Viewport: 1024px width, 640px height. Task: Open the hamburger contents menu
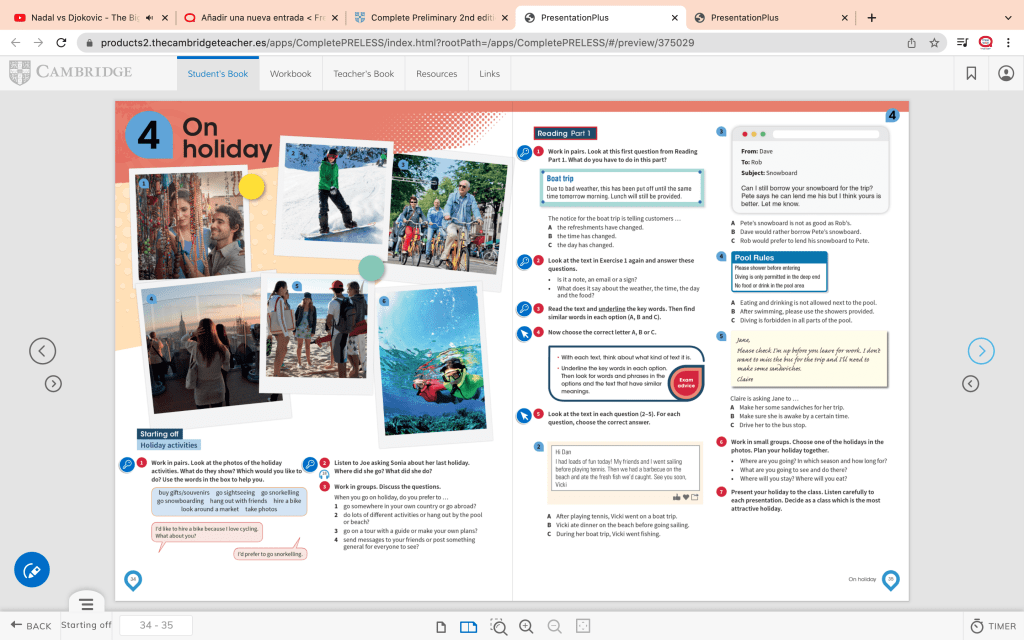click(87, 604)
